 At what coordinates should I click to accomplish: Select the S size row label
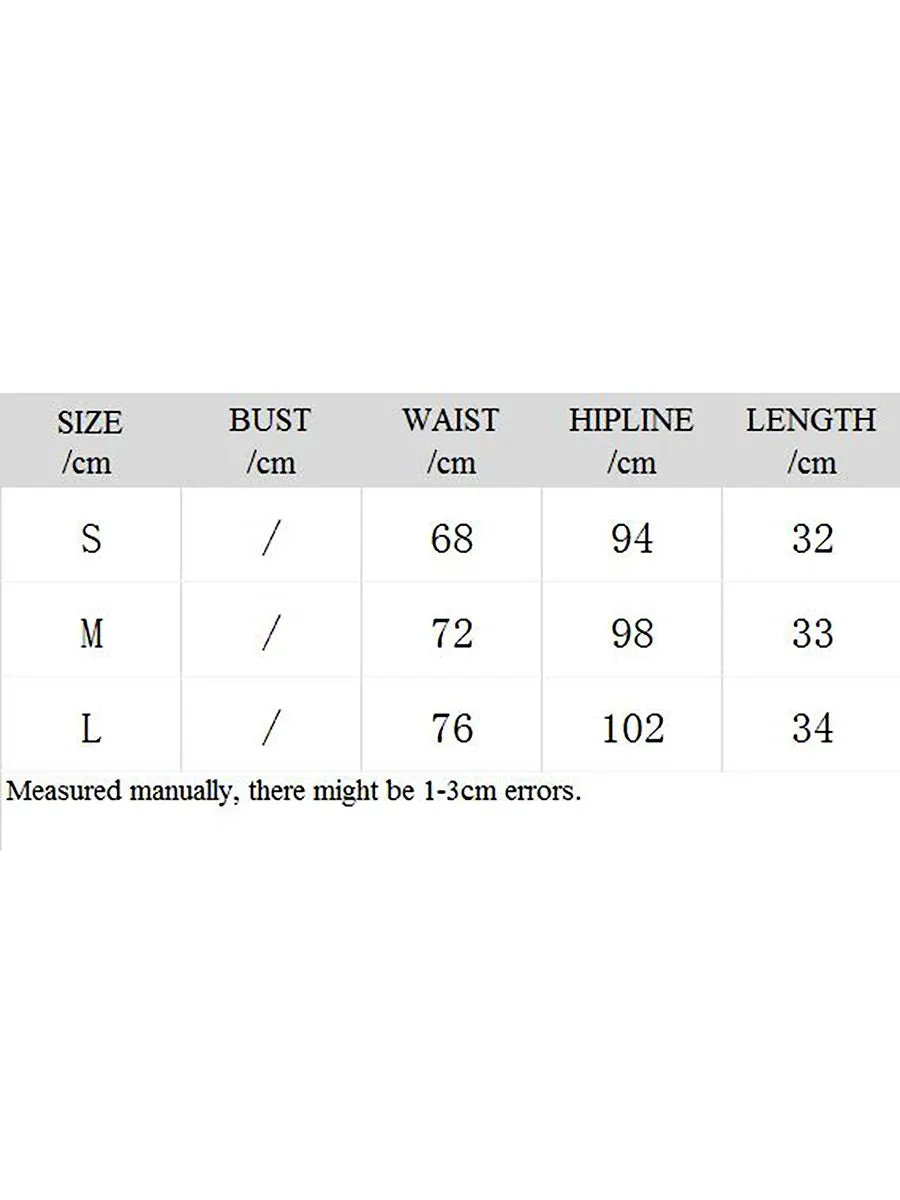click(91, 539)
